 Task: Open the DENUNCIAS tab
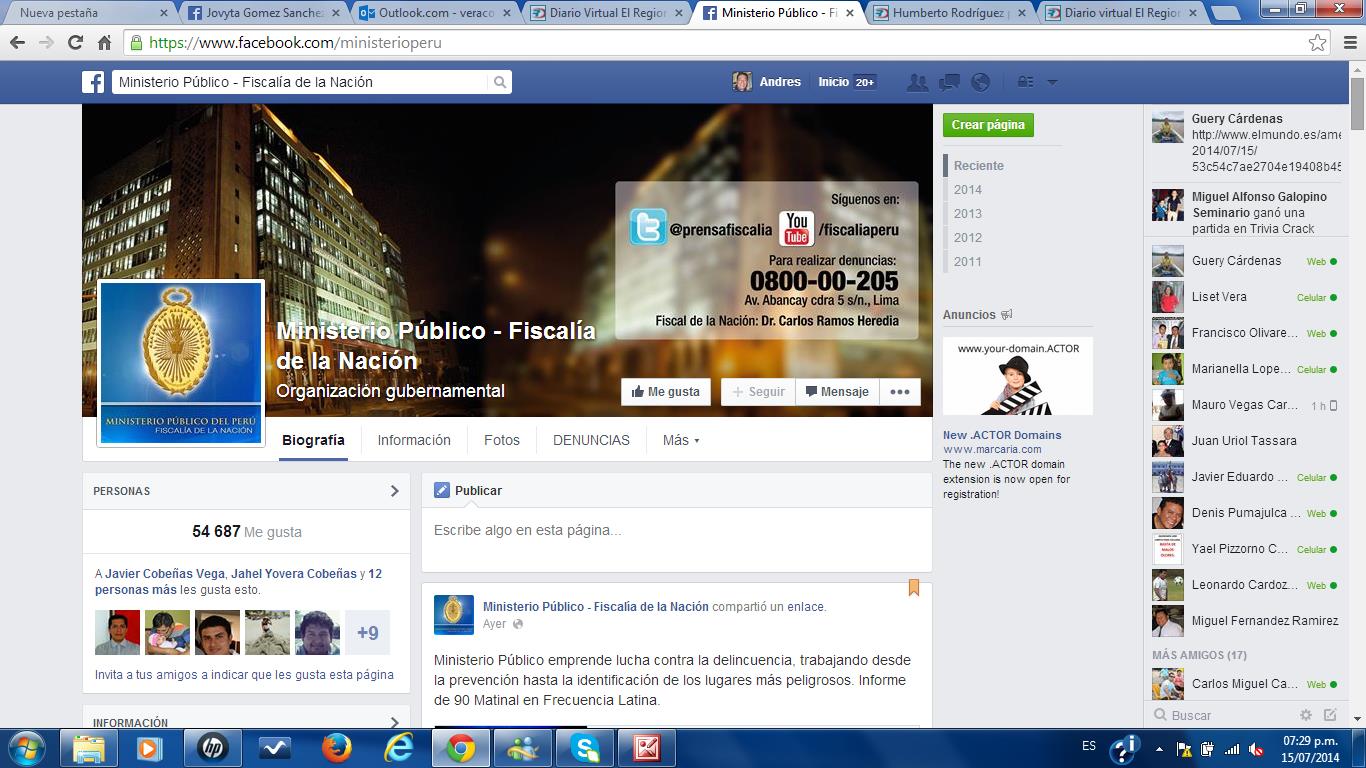pyautogui.click(x=591, y=440)
